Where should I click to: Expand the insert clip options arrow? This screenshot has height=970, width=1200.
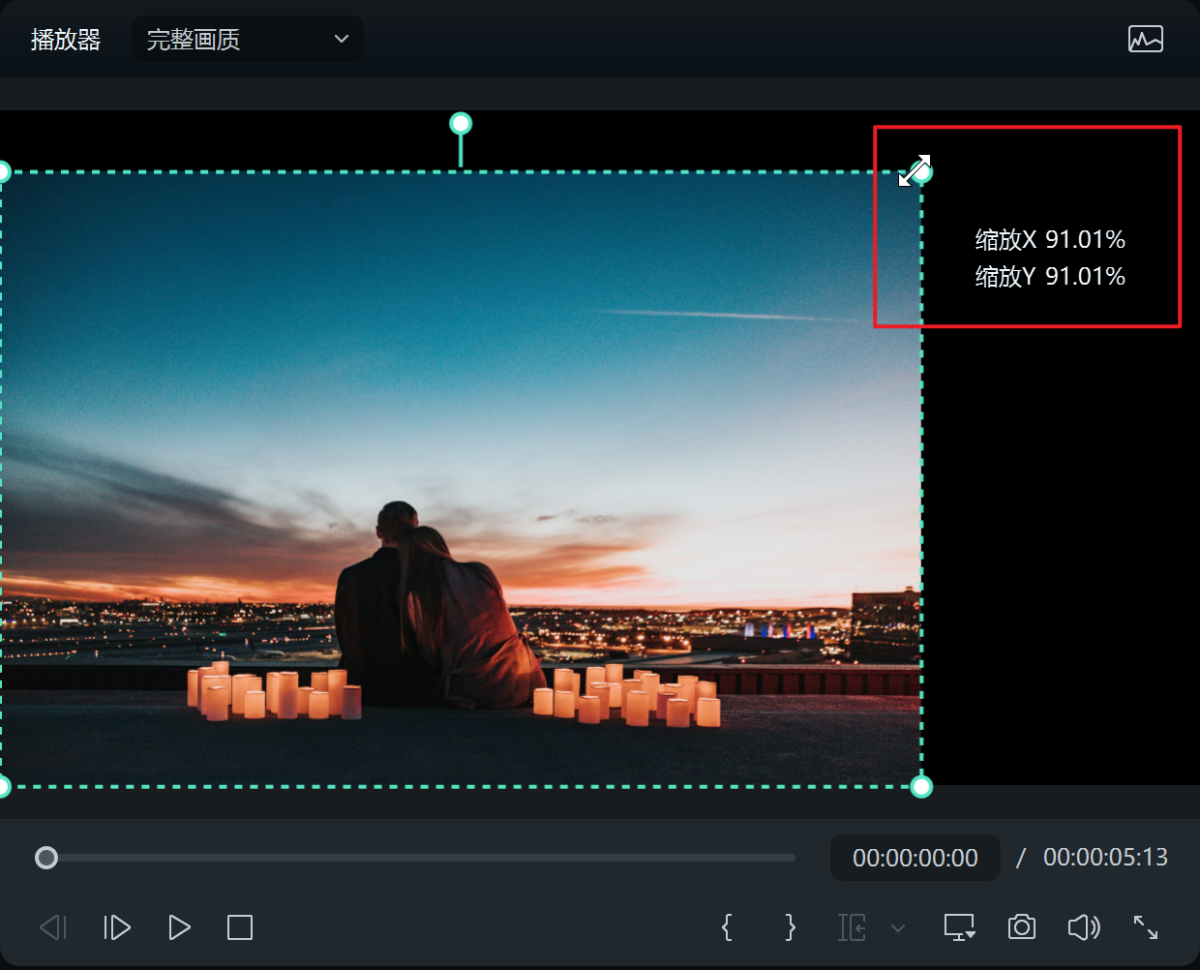click(898, 929)
